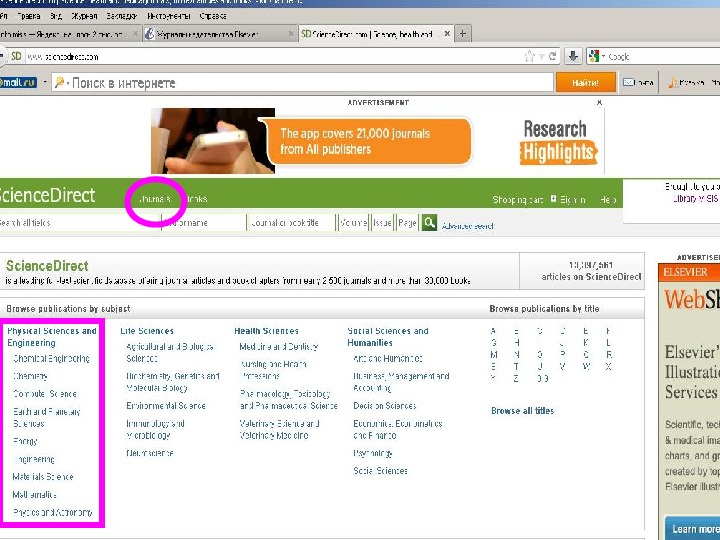Click the Sign in link
The height and width of the screenshot is (540, 720).
point(572,200)
